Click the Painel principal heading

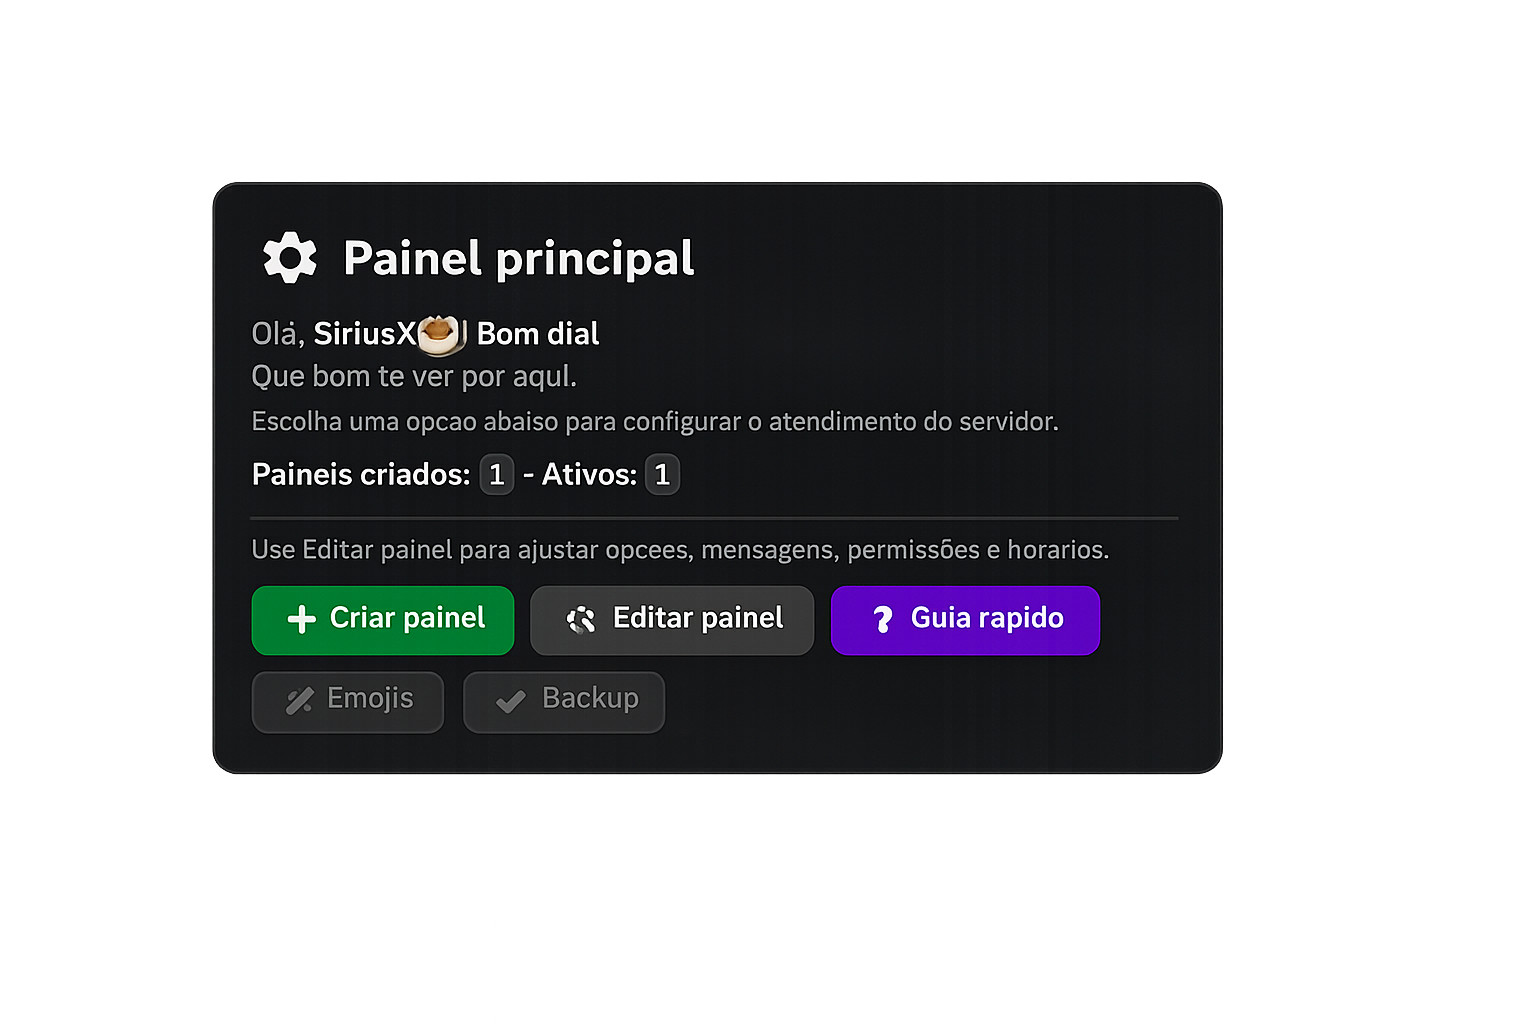[518, 258]
